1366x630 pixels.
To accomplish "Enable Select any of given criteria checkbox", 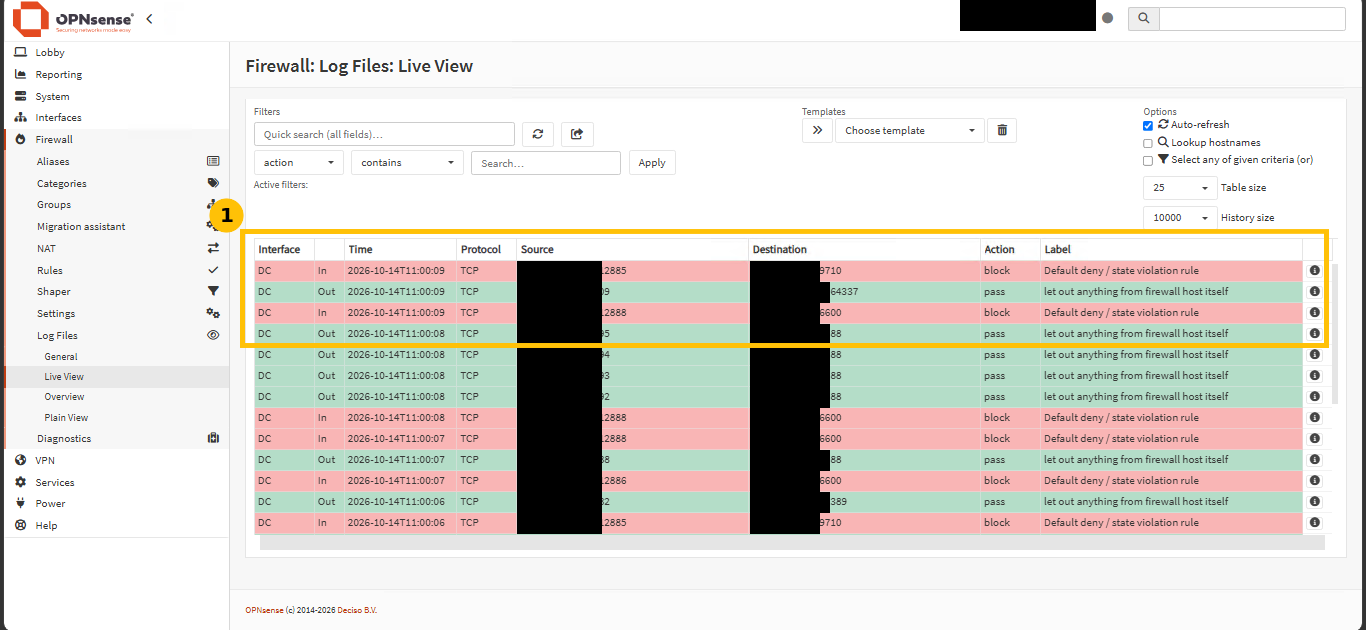I will click(1148, 160).
